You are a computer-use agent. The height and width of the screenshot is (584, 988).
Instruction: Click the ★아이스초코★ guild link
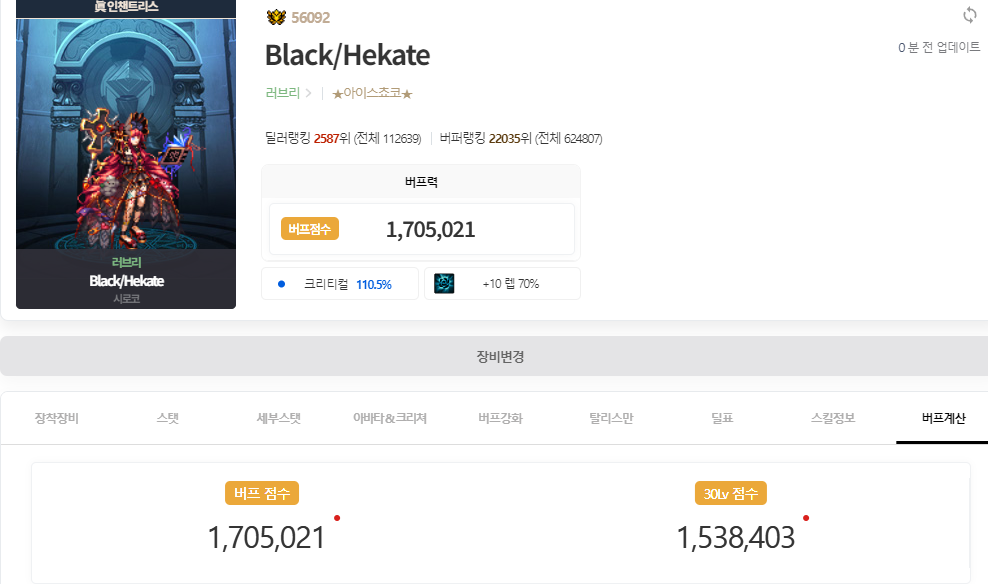point(372,93)
